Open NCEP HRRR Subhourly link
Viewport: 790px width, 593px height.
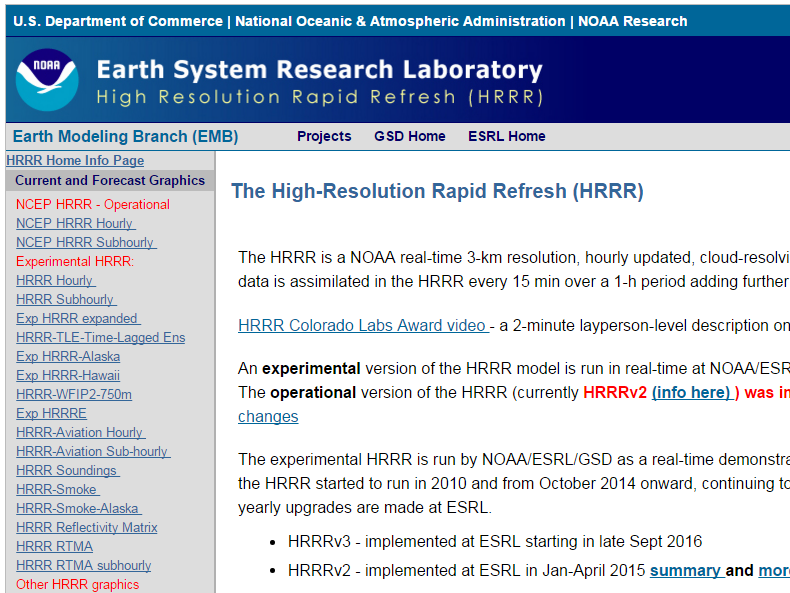(86, 242)
